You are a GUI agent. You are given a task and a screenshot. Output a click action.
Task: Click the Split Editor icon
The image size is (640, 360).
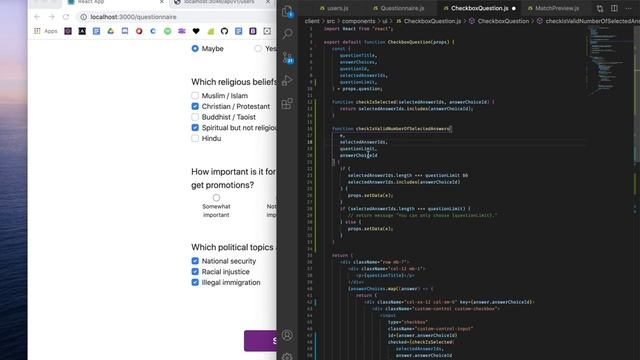click(x=614, y=8)
